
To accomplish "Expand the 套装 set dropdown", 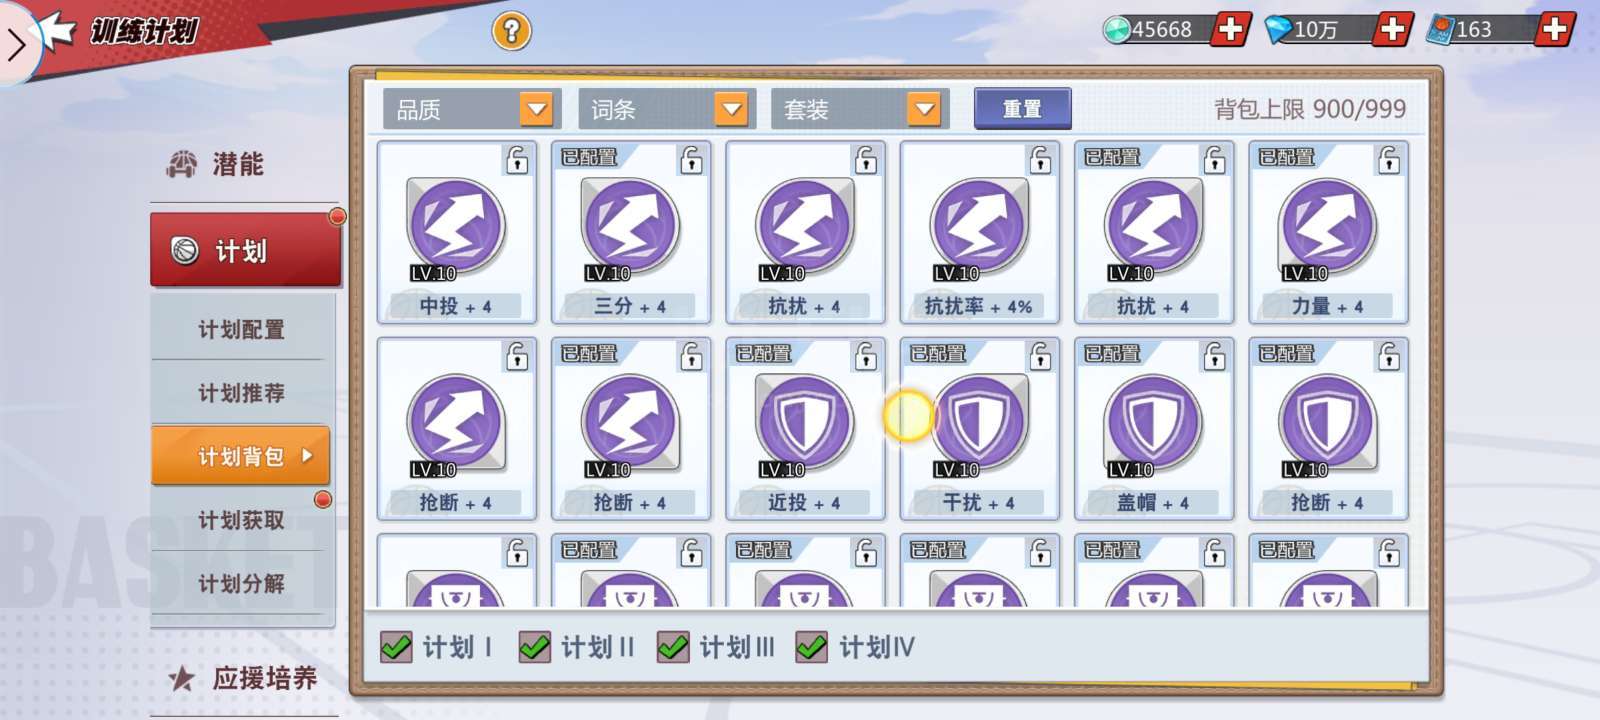I will point(857,109).
